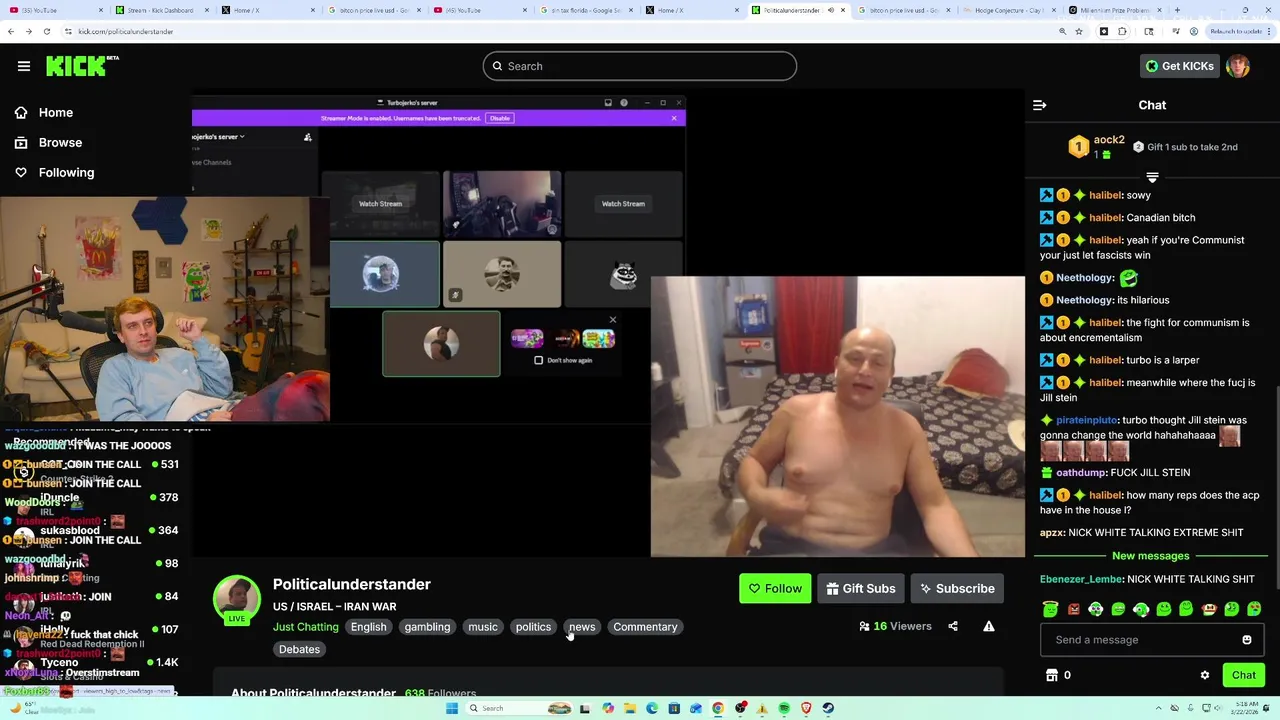Click the streamer's LIVE avatar
1280x720 pixels.
pyautogui.click(x=237, y=598)
